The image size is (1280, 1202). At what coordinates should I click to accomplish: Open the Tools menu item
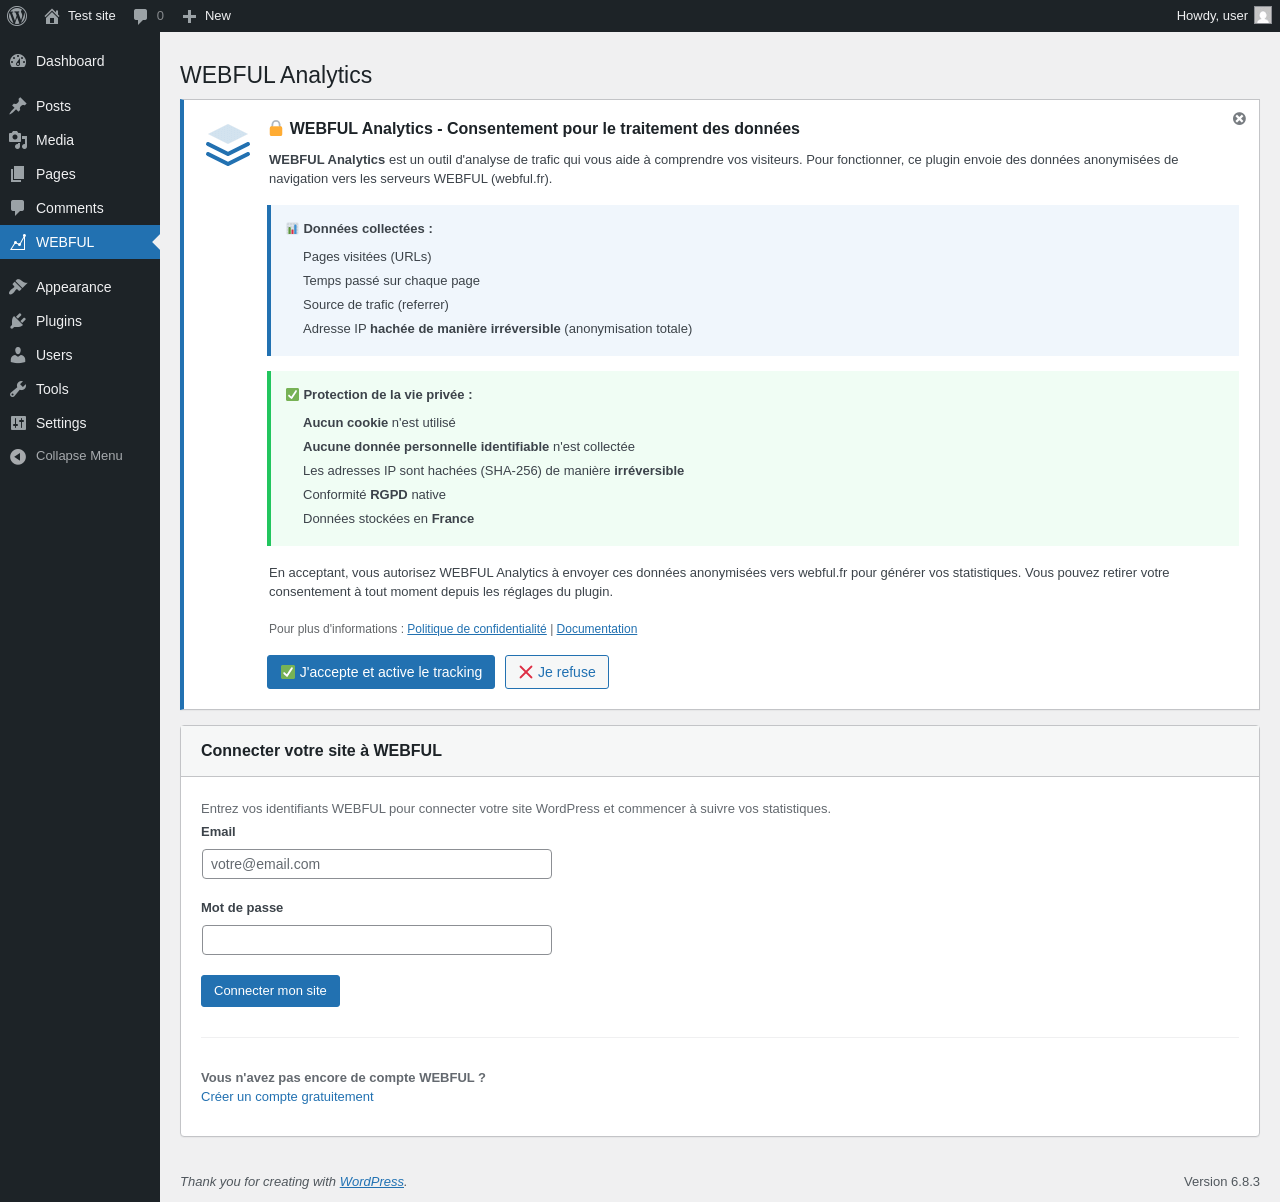coord(80,389)
